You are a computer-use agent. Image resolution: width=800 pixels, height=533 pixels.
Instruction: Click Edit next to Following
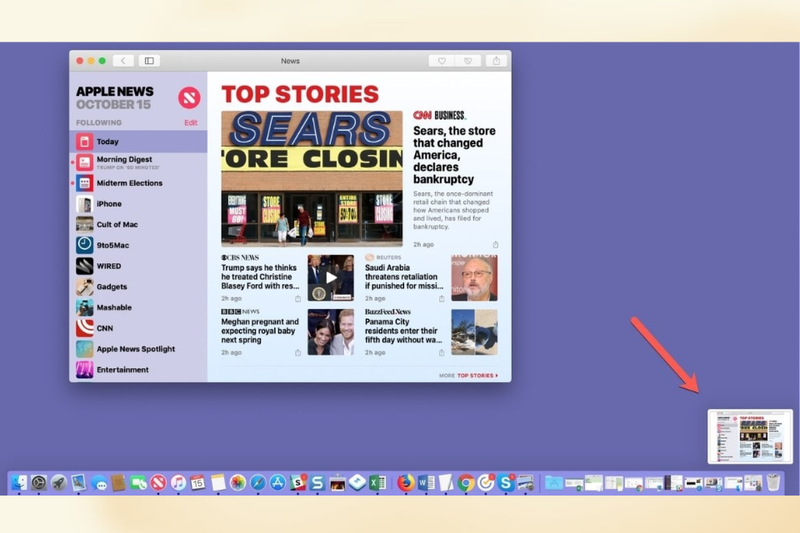191,122
